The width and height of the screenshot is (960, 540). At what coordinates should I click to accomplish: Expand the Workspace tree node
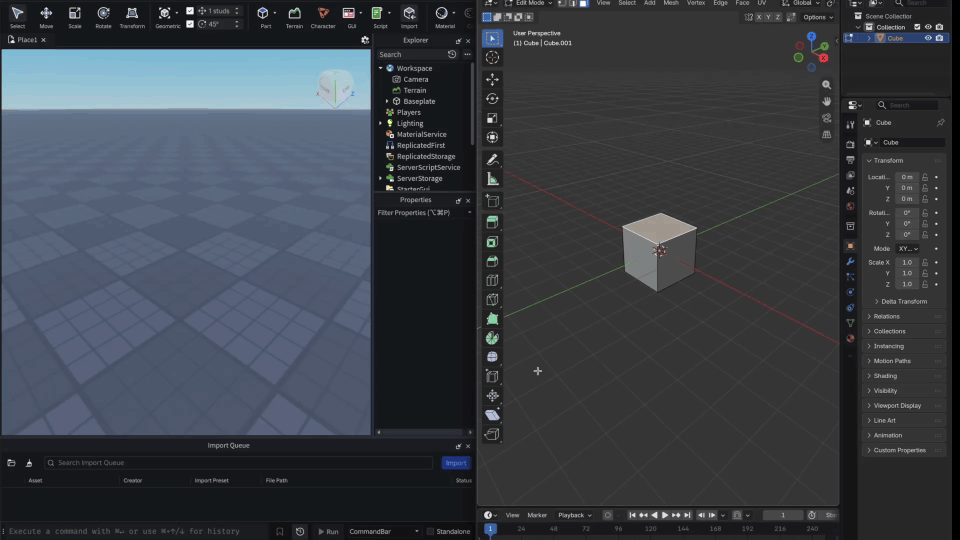(381, 68)
